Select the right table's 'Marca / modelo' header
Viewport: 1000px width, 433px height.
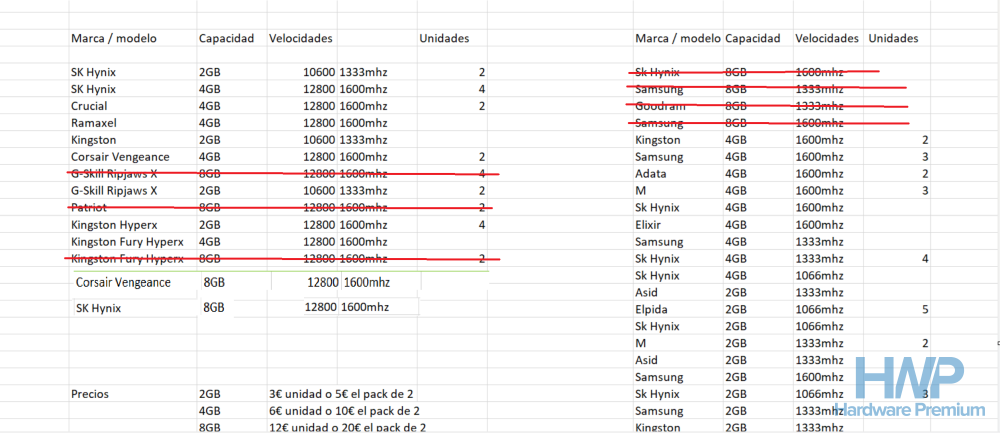pyautogui.click(x=678, y=38)
